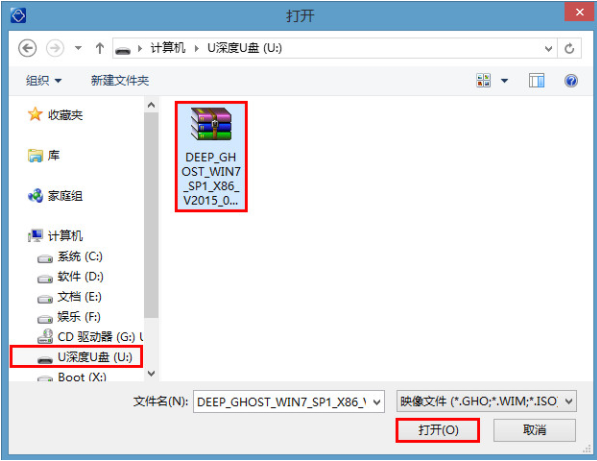Open the 组织 menu

[43, 81]
